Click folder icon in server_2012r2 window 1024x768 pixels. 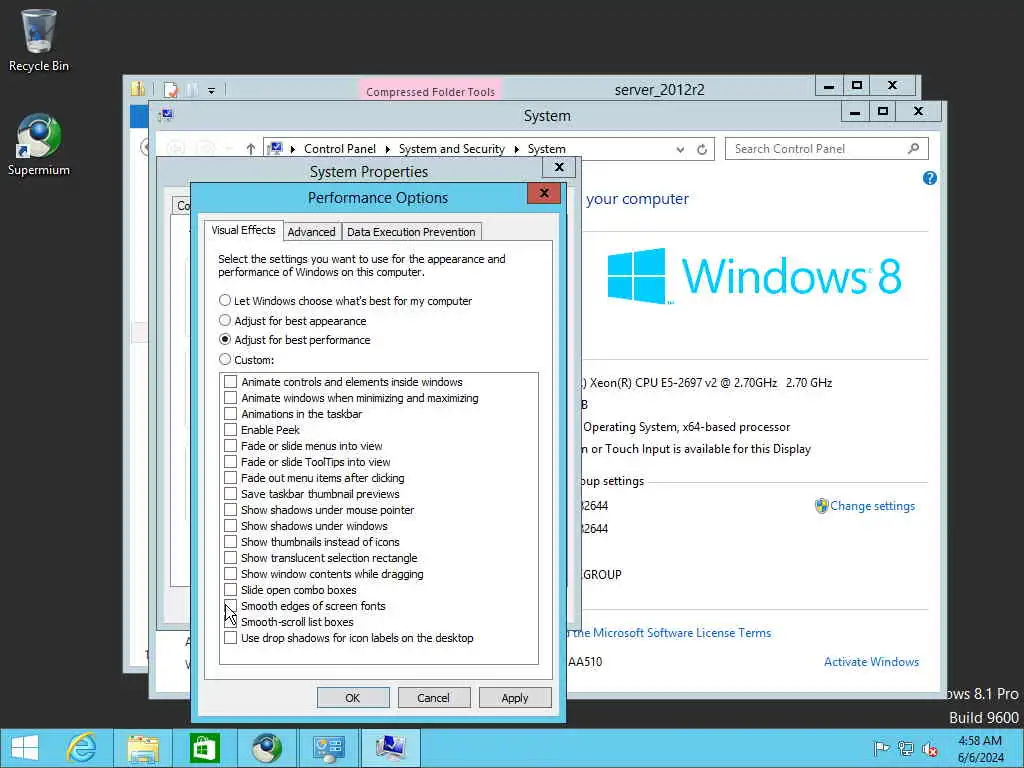(138, 89)
